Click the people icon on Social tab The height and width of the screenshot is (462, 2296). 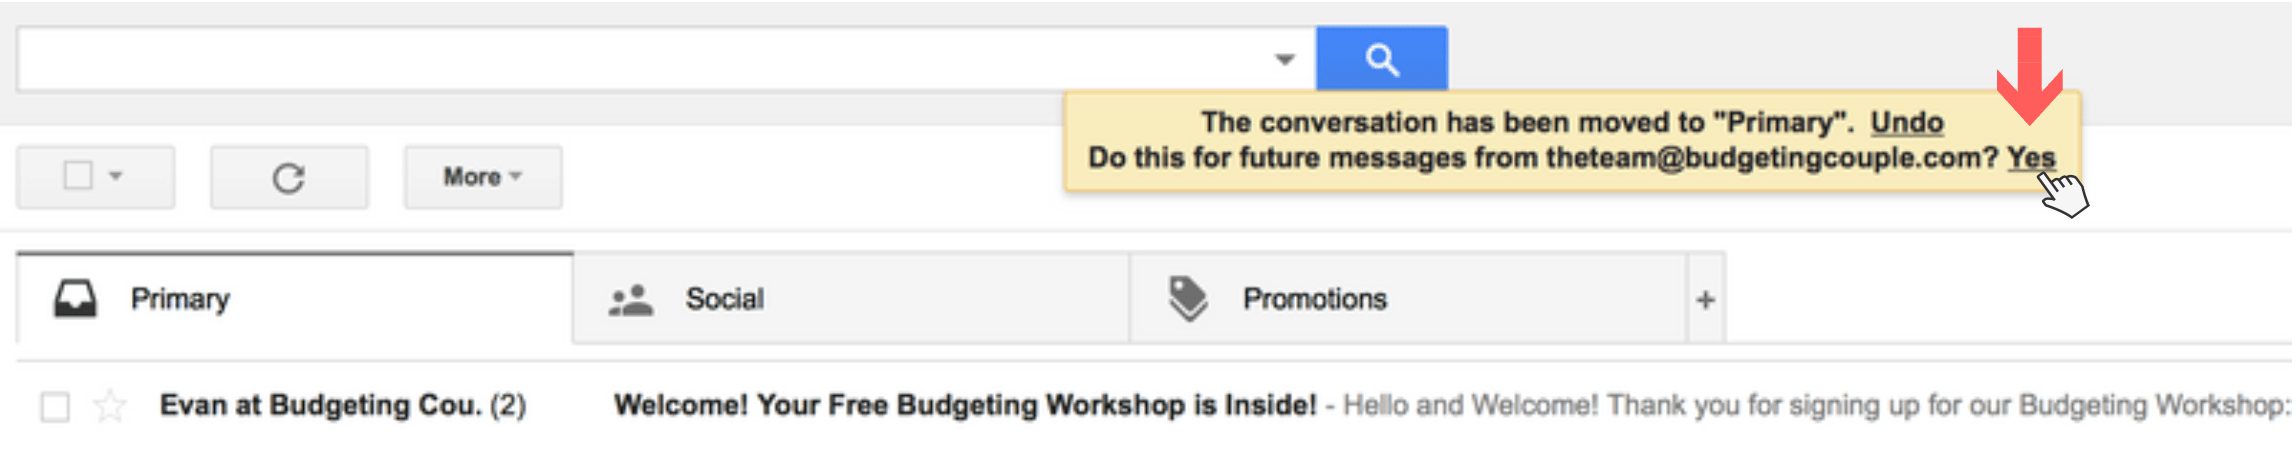click(631, 300)
